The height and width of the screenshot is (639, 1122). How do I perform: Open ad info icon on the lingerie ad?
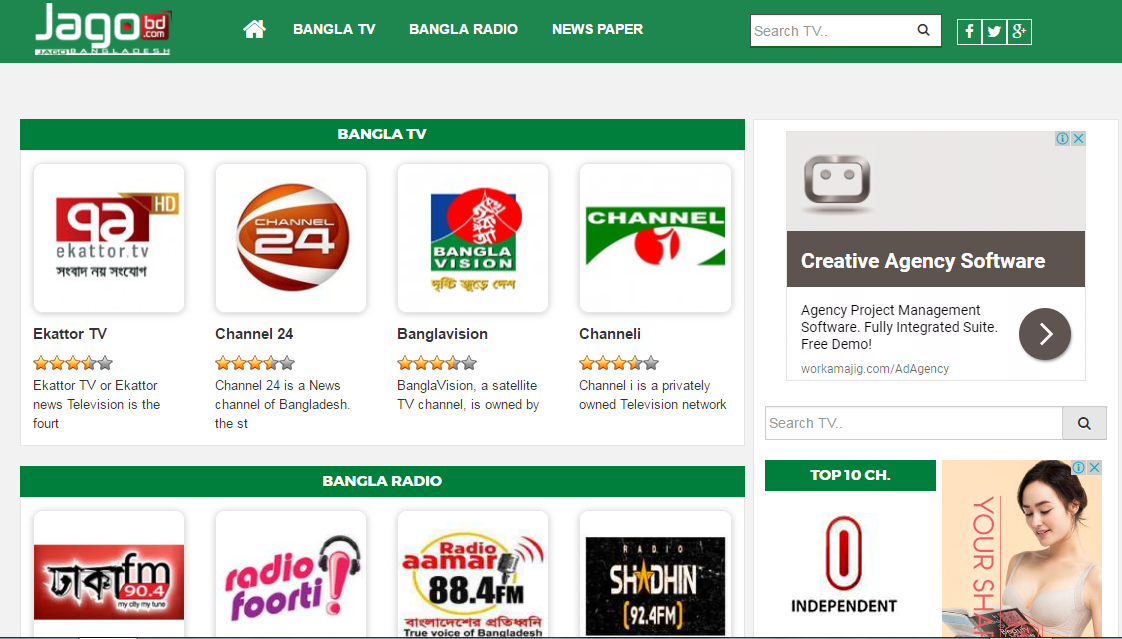(x=1078, y=467)
